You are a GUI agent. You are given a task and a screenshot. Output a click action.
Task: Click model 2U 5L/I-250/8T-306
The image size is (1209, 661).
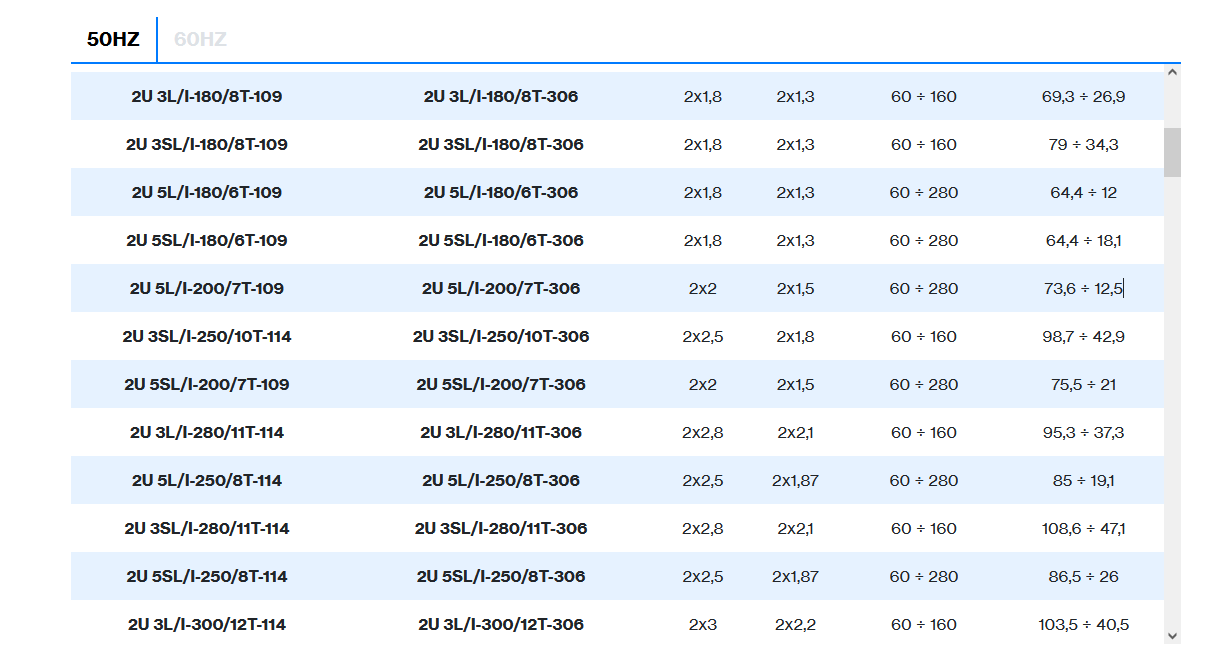500,481
